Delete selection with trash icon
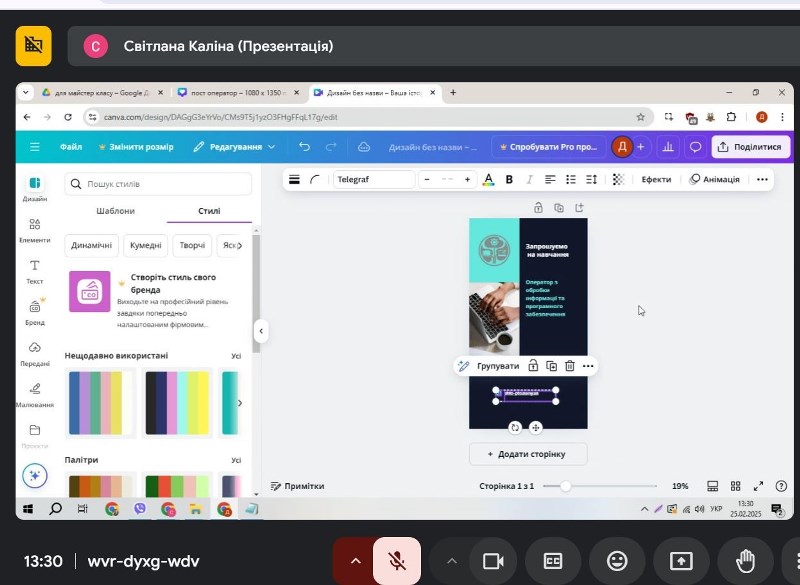The image size is (800, 585). pyautogui.click(x=569, y=366)
